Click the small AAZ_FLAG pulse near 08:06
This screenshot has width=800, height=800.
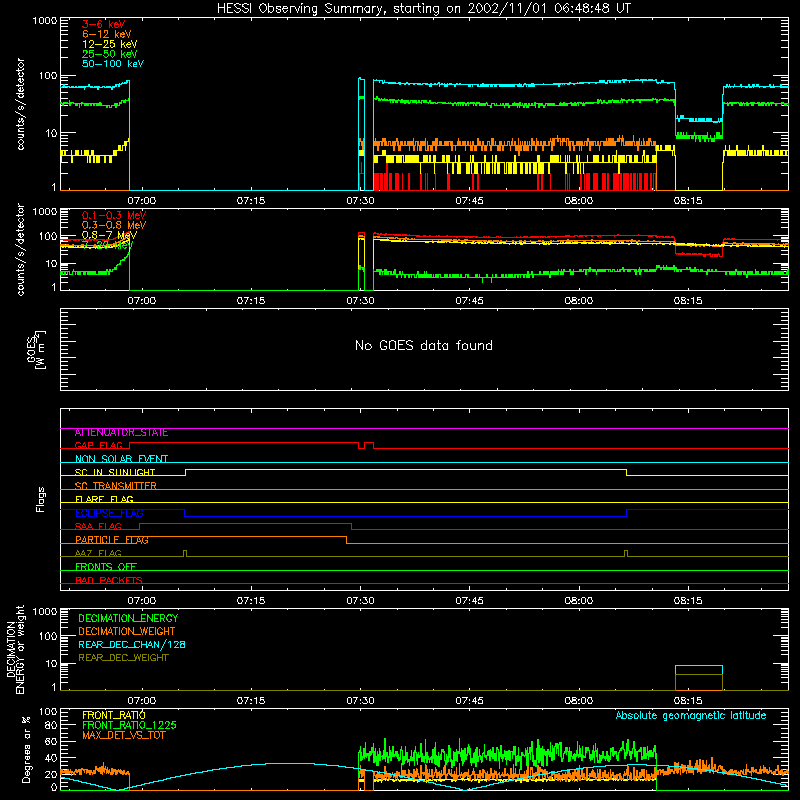click(626, 554)
